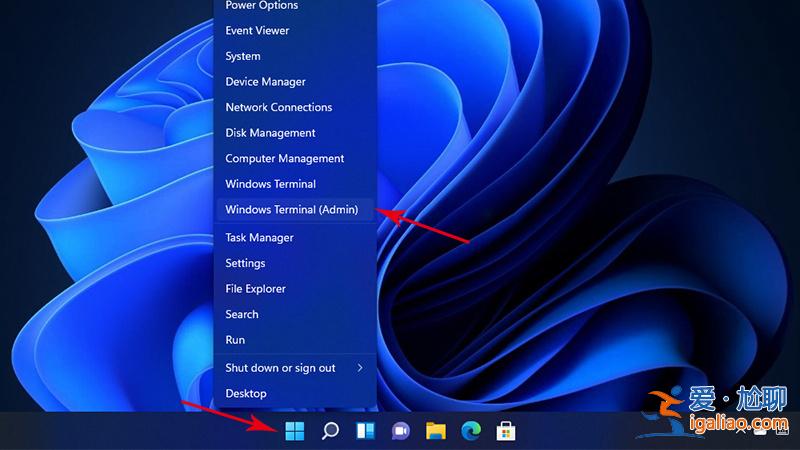Select Network Connections menu item

tap(295, 107)
